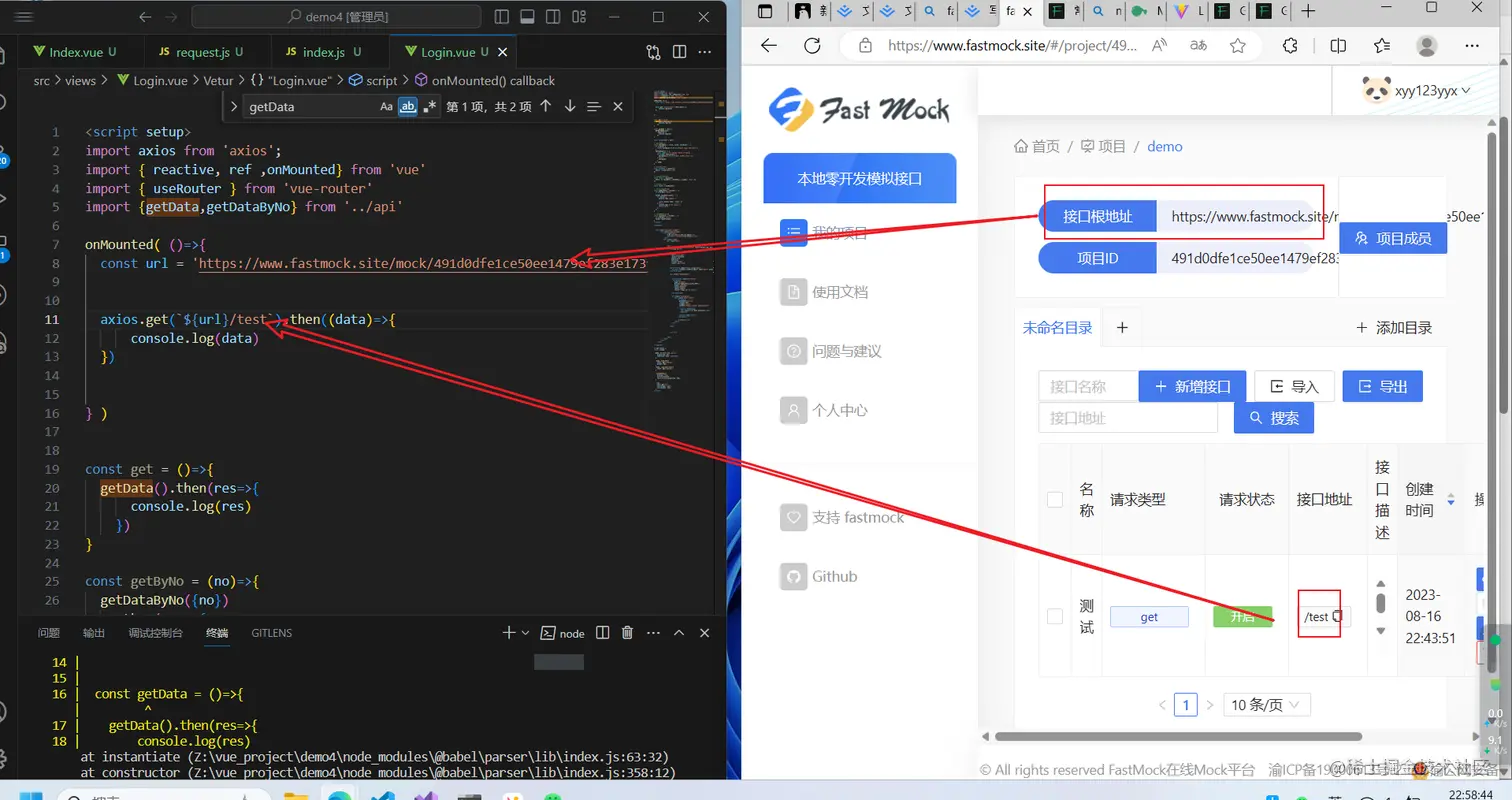
Task: Click 添加目录 to add a directory
Action: (x=1394, y=328)
